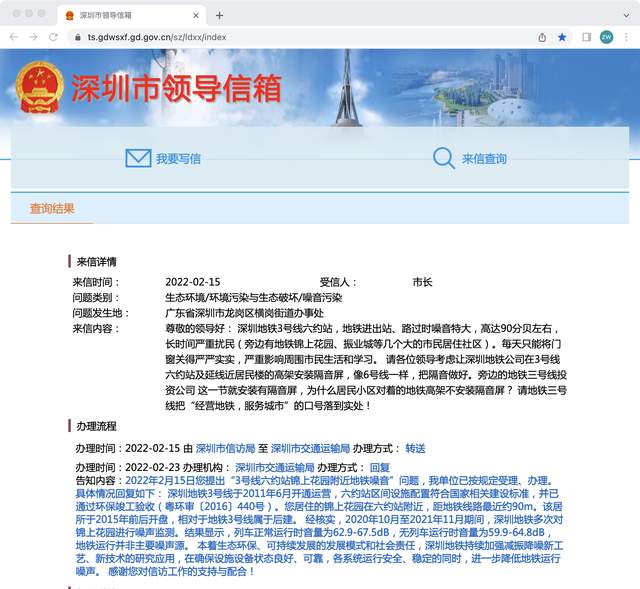Click the 回复 handling method link
The height and width of the screenshot is (589, 640).
(380, 467)
